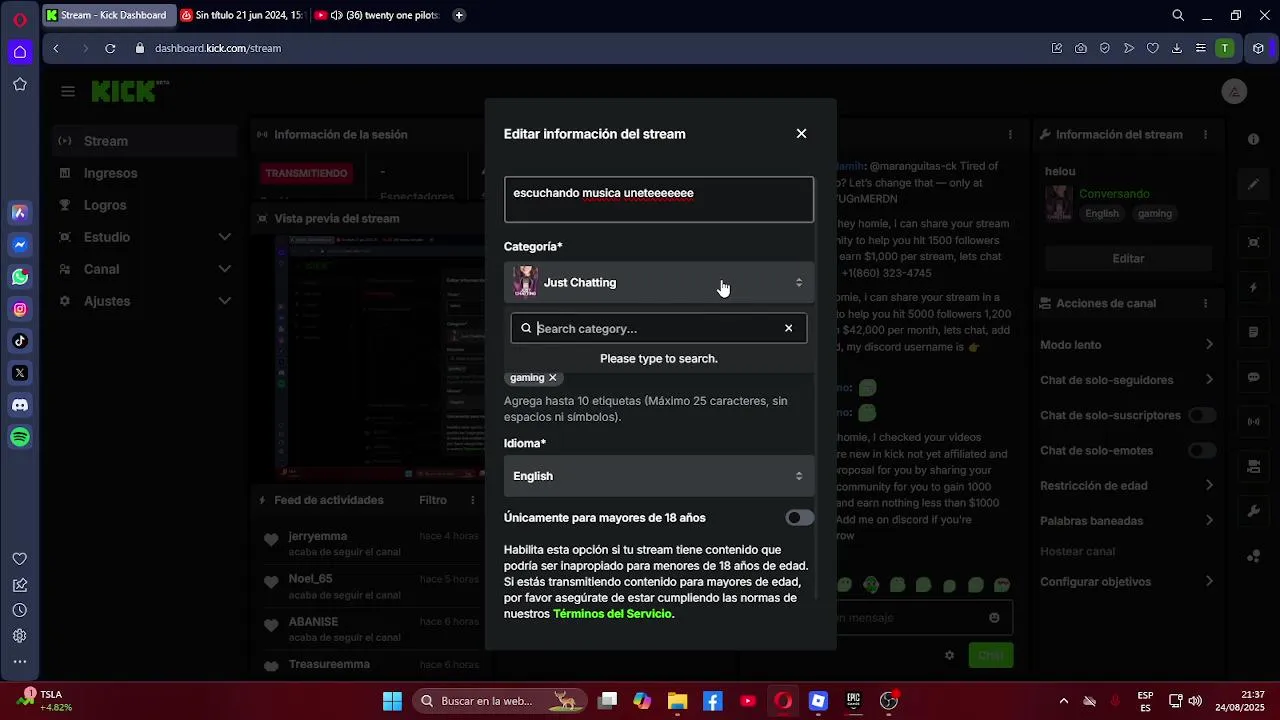Open Restricción de edad settings
The height and width of the screenshot is (720, 1280).
tap(1128, 486)
